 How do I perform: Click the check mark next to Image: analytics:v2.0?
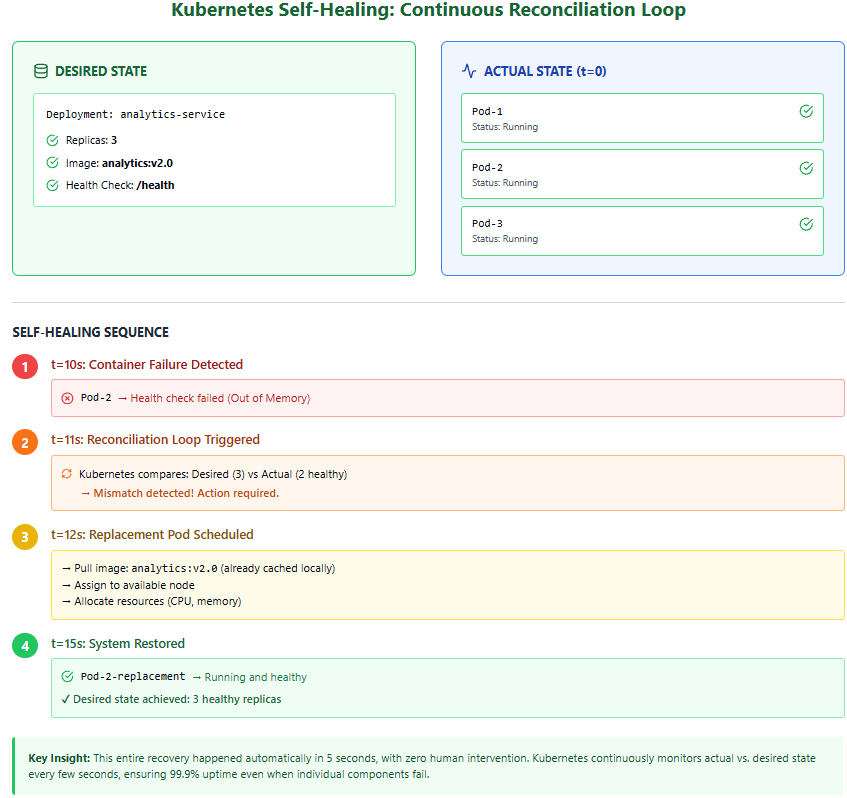(x=53, y=163)
